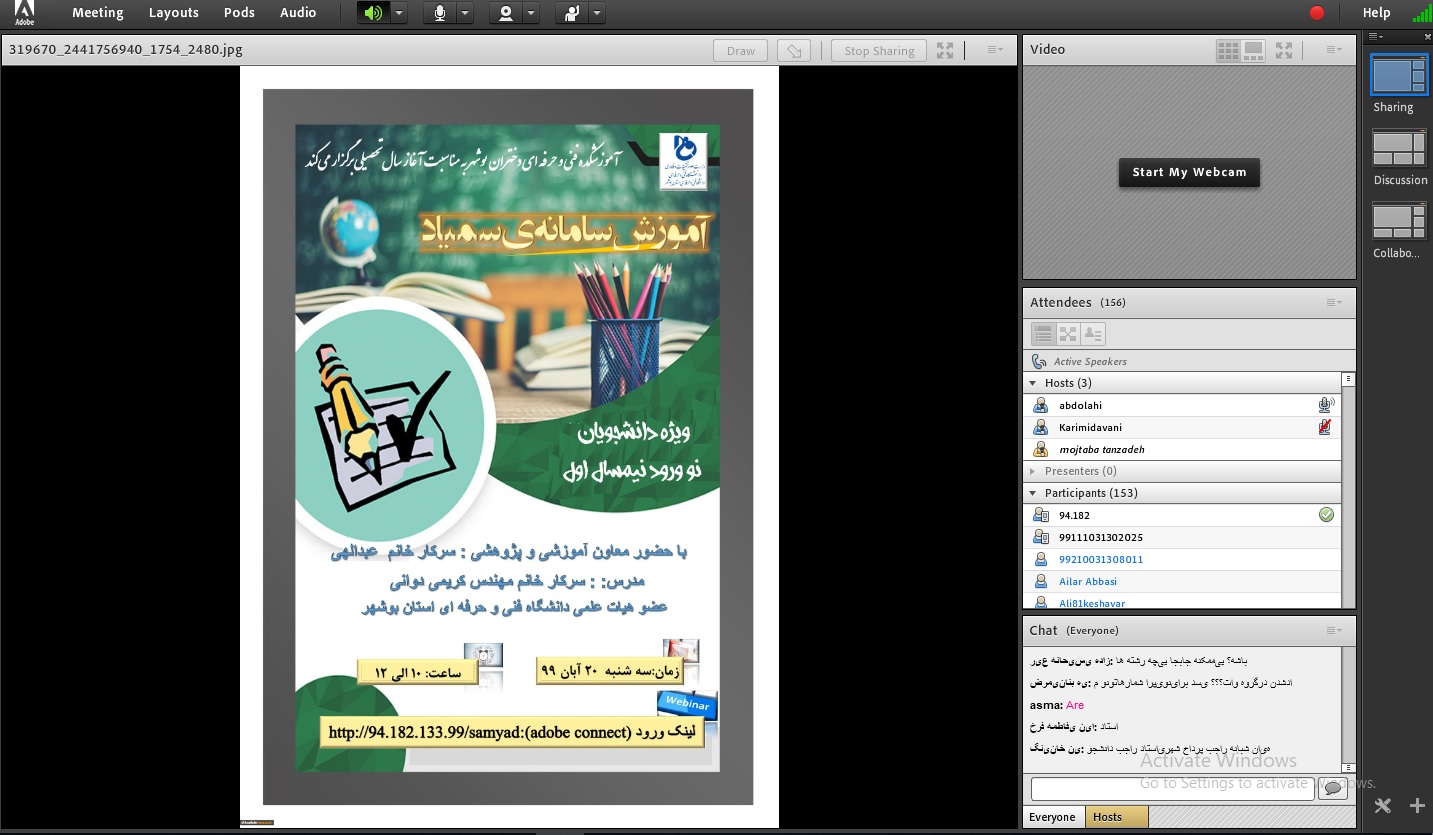This screenshot has height=835, width=1433.
Task: Click Karimidavani's muted microphone icon
Action: 1326,427
